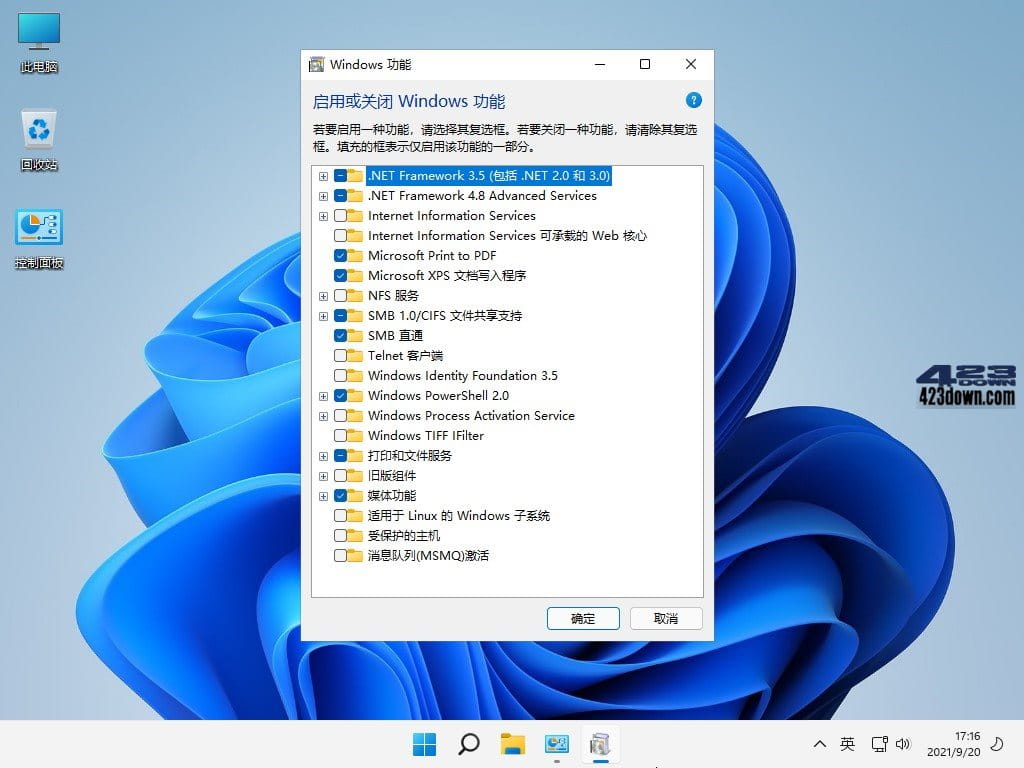Click the volume icon in the system tray
The width and height of the screenshot is (1024, 768).
(x=904, y=744)
